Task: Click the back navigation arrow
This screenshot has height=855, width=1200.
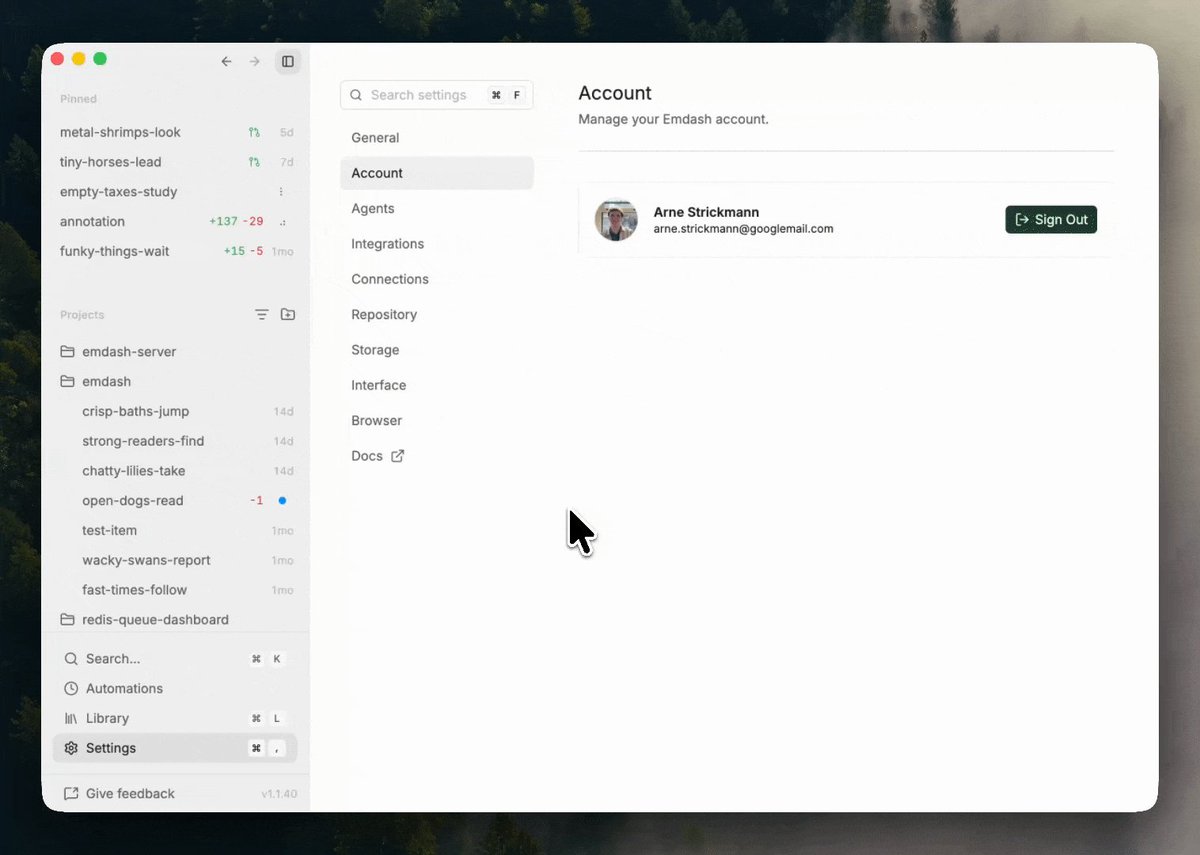Action: pos(226,62)
